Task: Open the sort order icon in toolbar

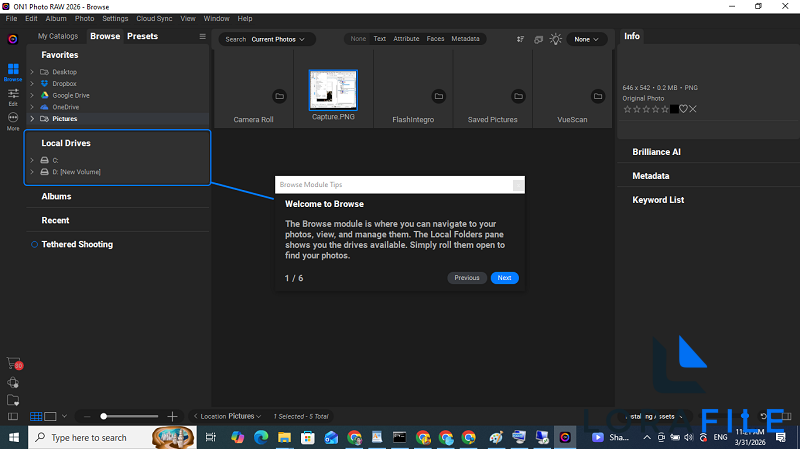Action: coord(520,39)
